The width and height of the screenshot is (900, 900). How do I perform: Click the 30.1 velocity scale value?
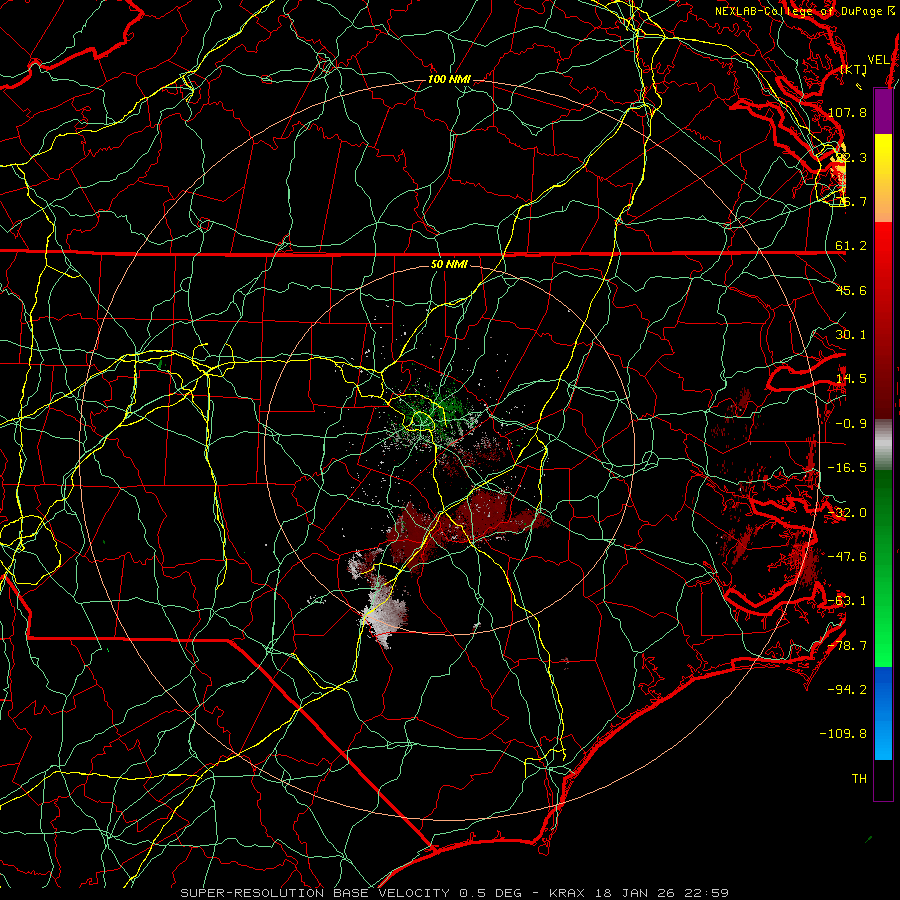tap(851, 335)
